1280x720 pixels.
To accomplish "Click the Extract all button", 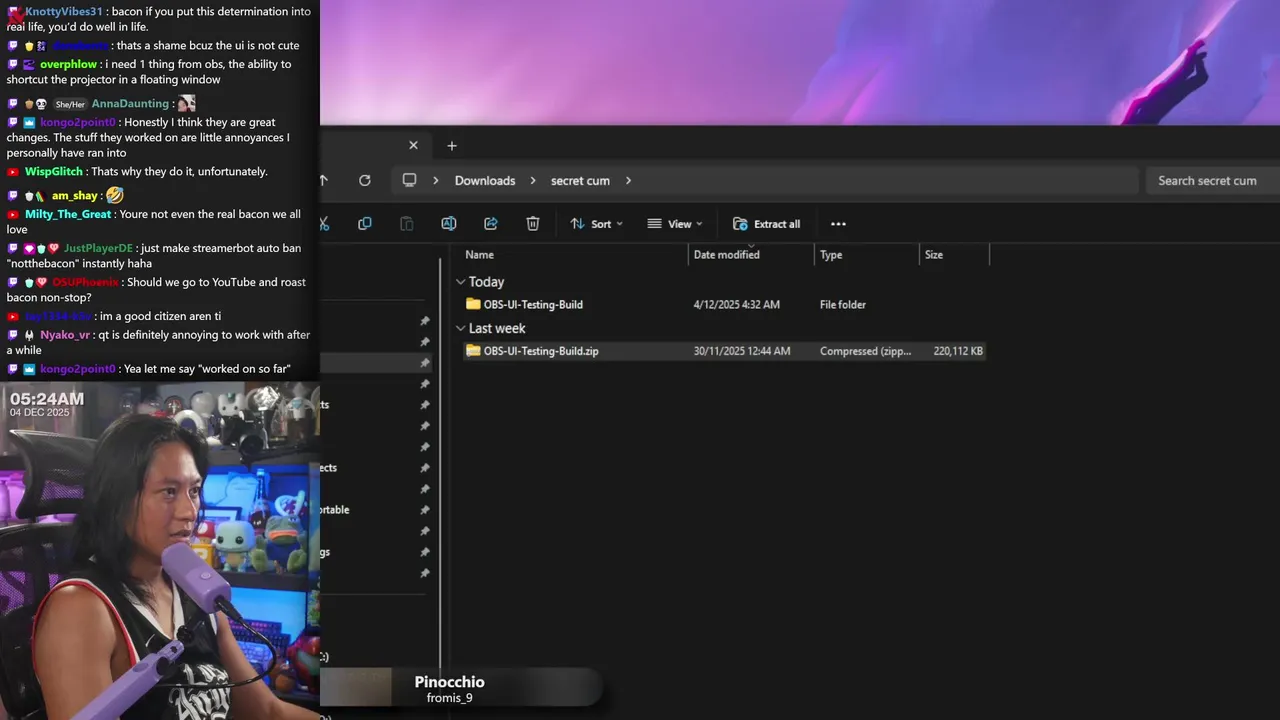I will [767, 224].
